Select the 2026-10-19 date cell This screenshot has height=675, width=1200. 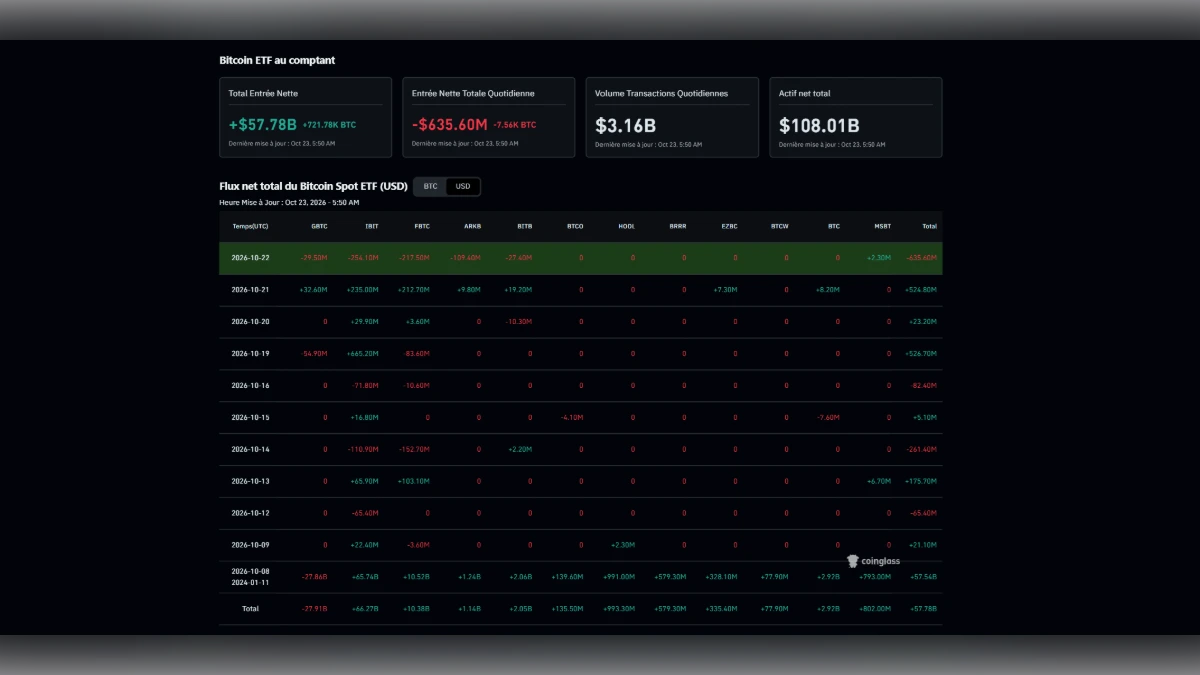coord(250,354)
